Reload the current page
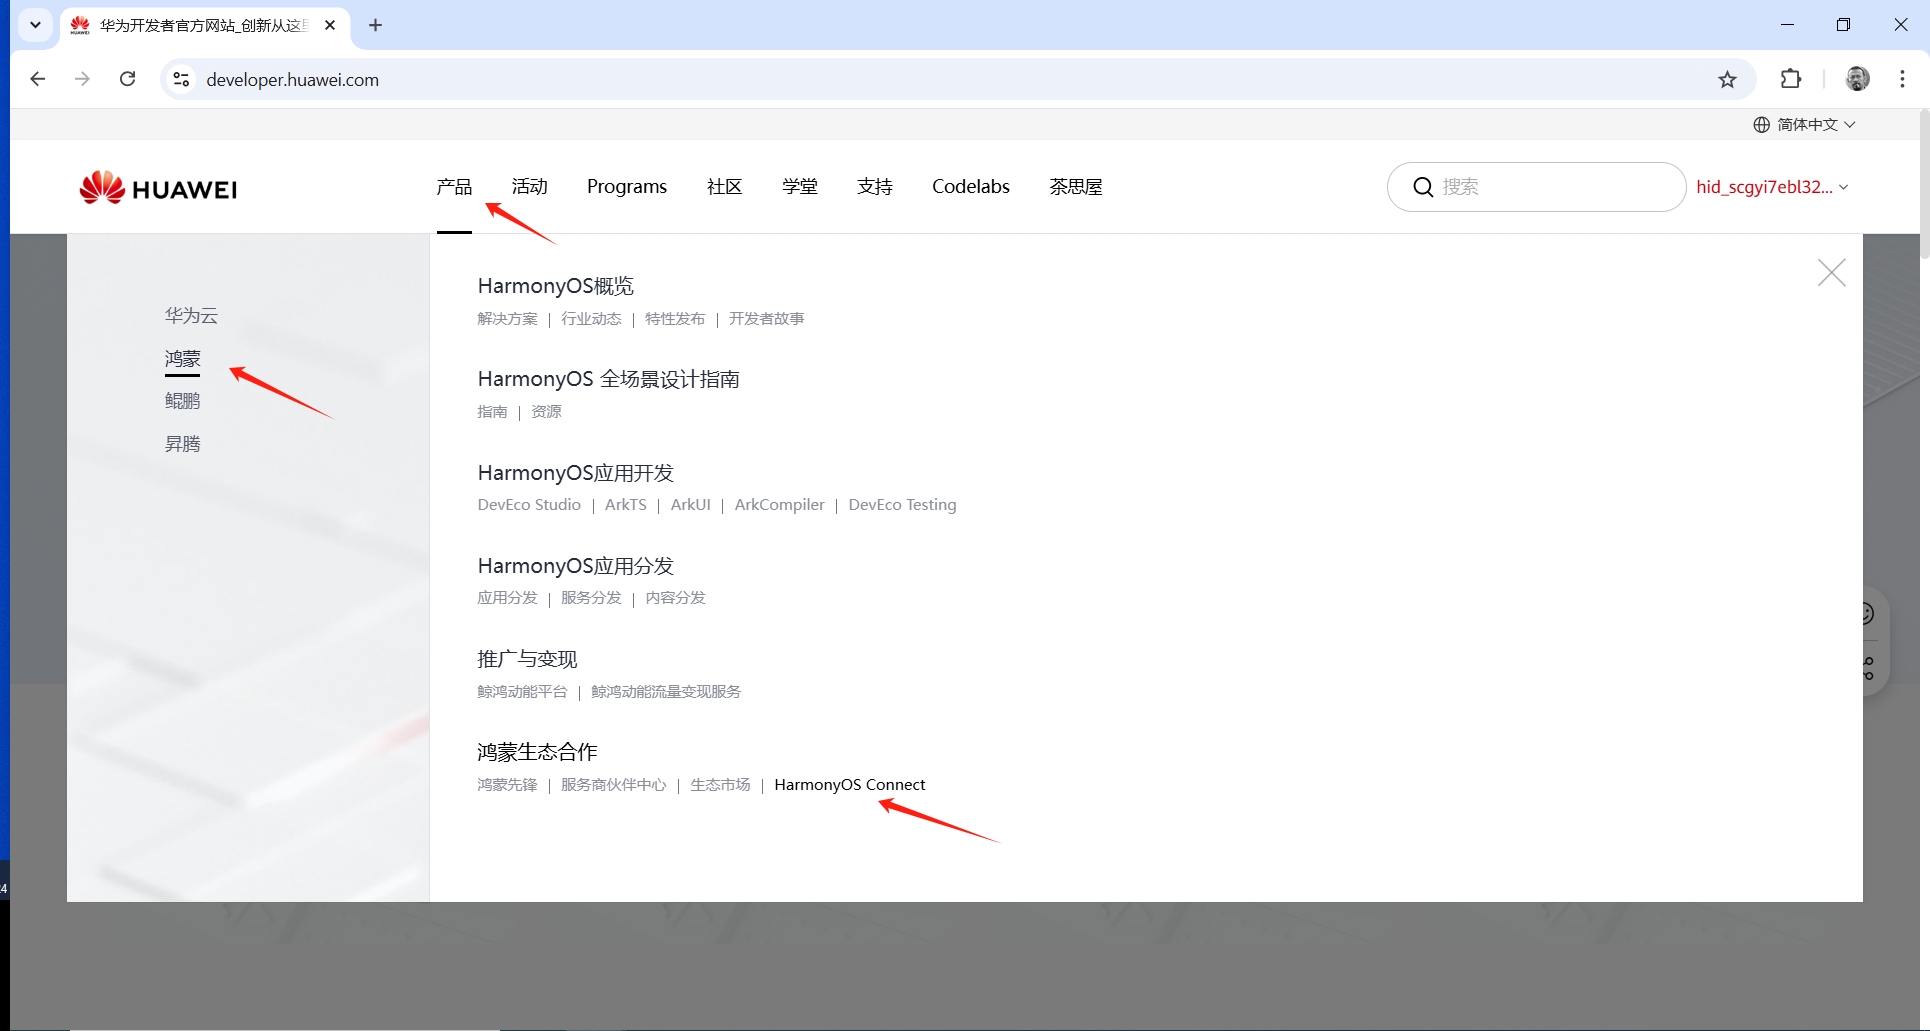The image size is (1930, 1031). 127,79
